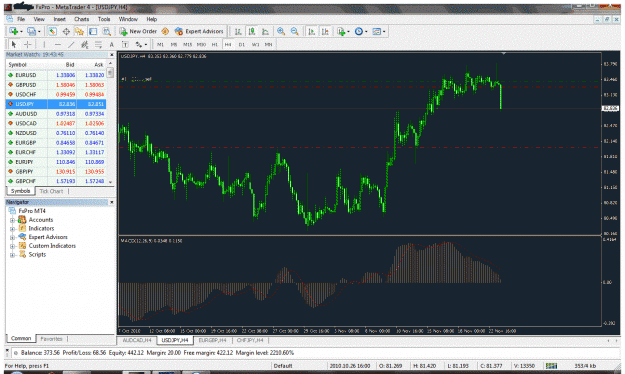The height and width of the screenshot is (374, 625).
Task: Open the CHFJPY,H4 chart tab
Action: coord(250,340)
